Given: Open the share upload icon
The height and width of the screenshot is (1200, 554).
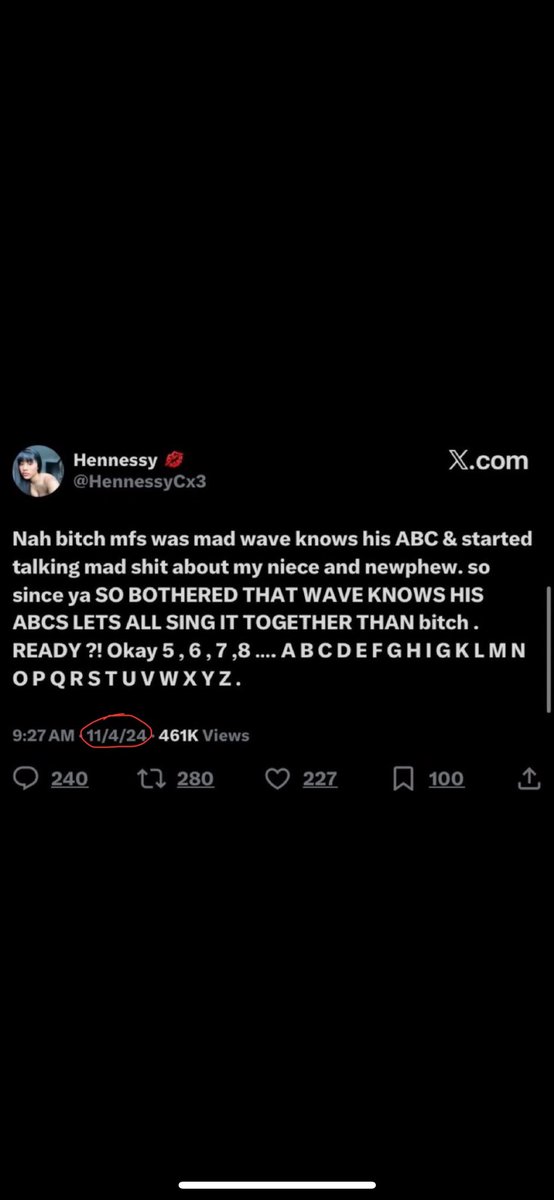Looking at the screenshot, I should [529, 778].
